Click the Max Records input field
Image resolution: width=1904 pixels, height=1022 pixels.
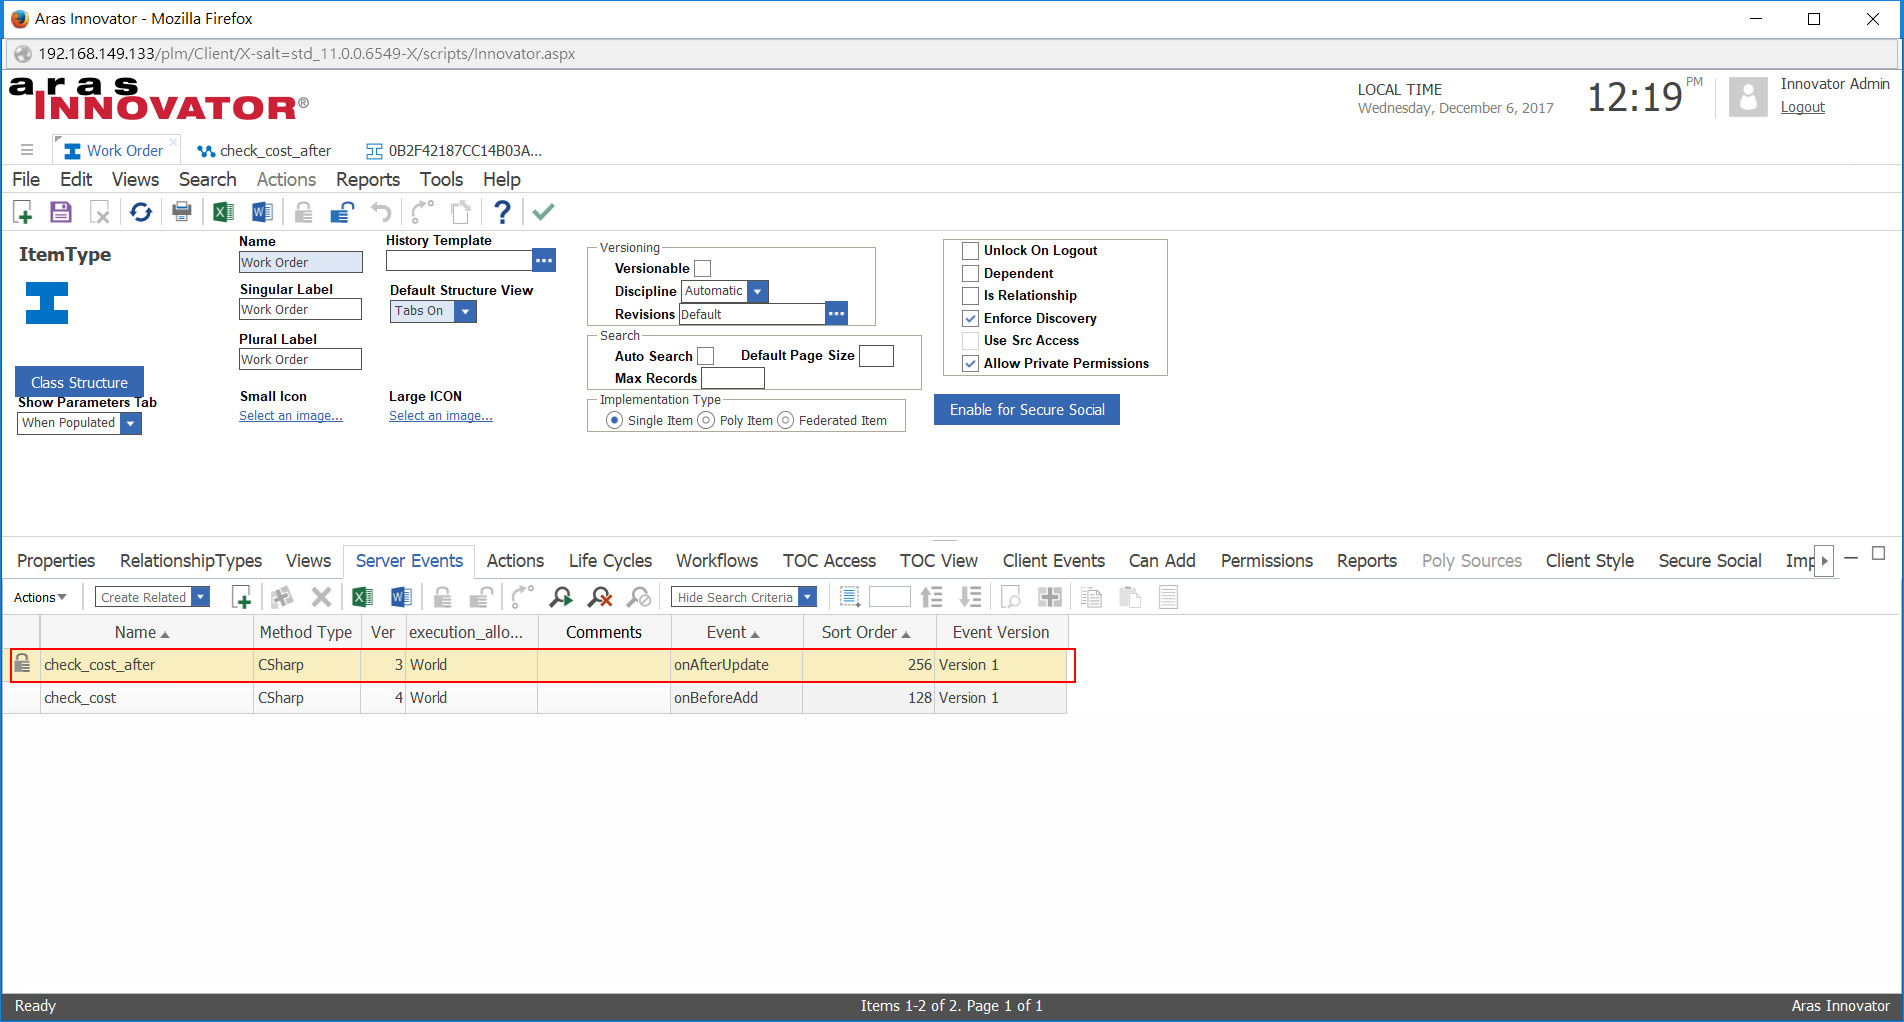tap(733, 378)
